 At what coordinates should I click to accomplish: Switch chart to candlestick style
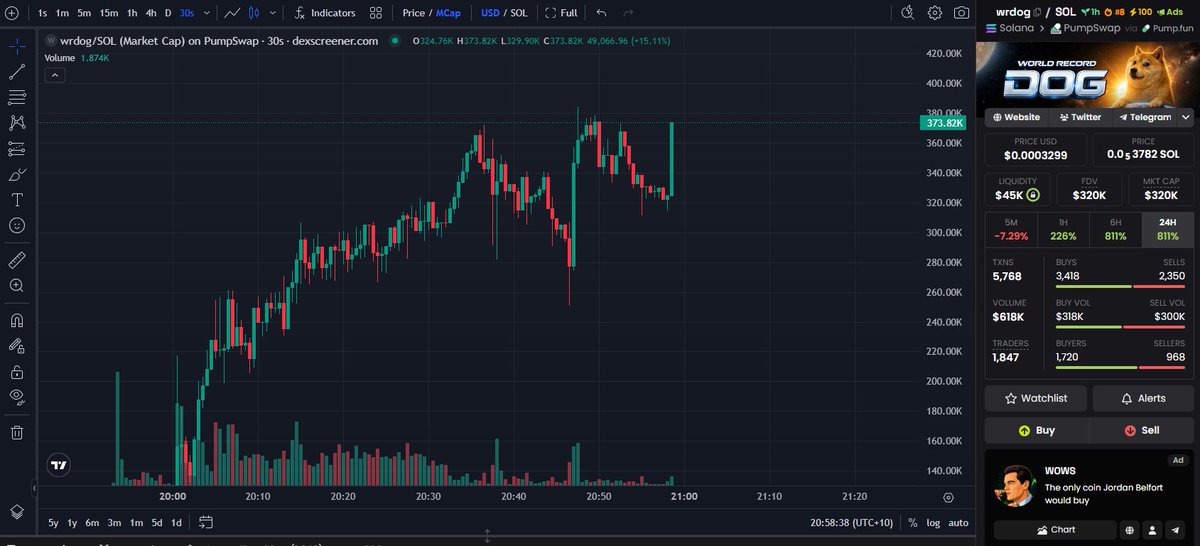tap(254, 13)
